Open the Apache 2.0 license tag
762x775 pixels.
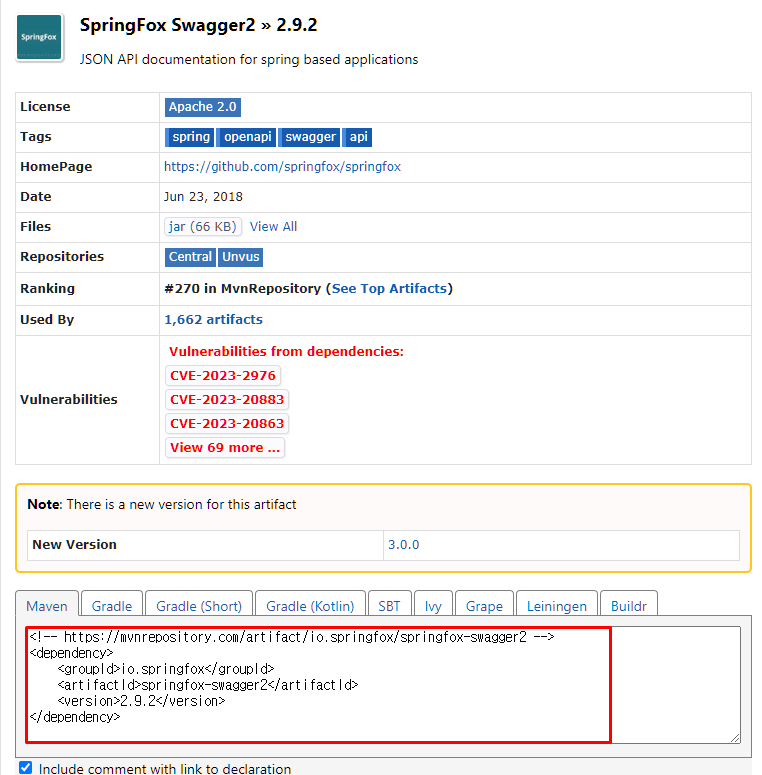(x=203, y=107)
